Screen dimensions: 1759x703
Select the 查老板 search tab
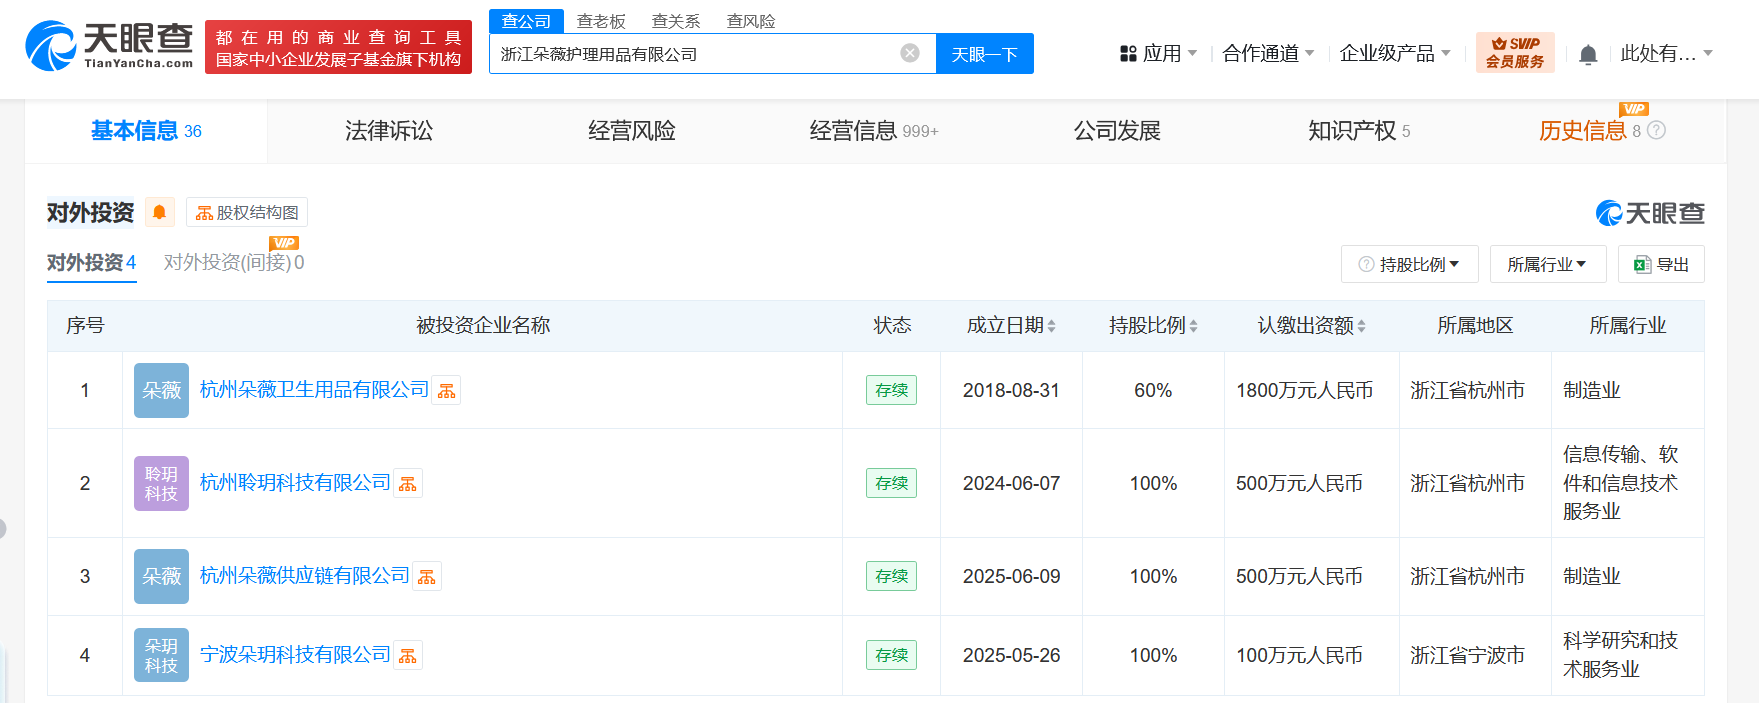click(x=601, y=21)
